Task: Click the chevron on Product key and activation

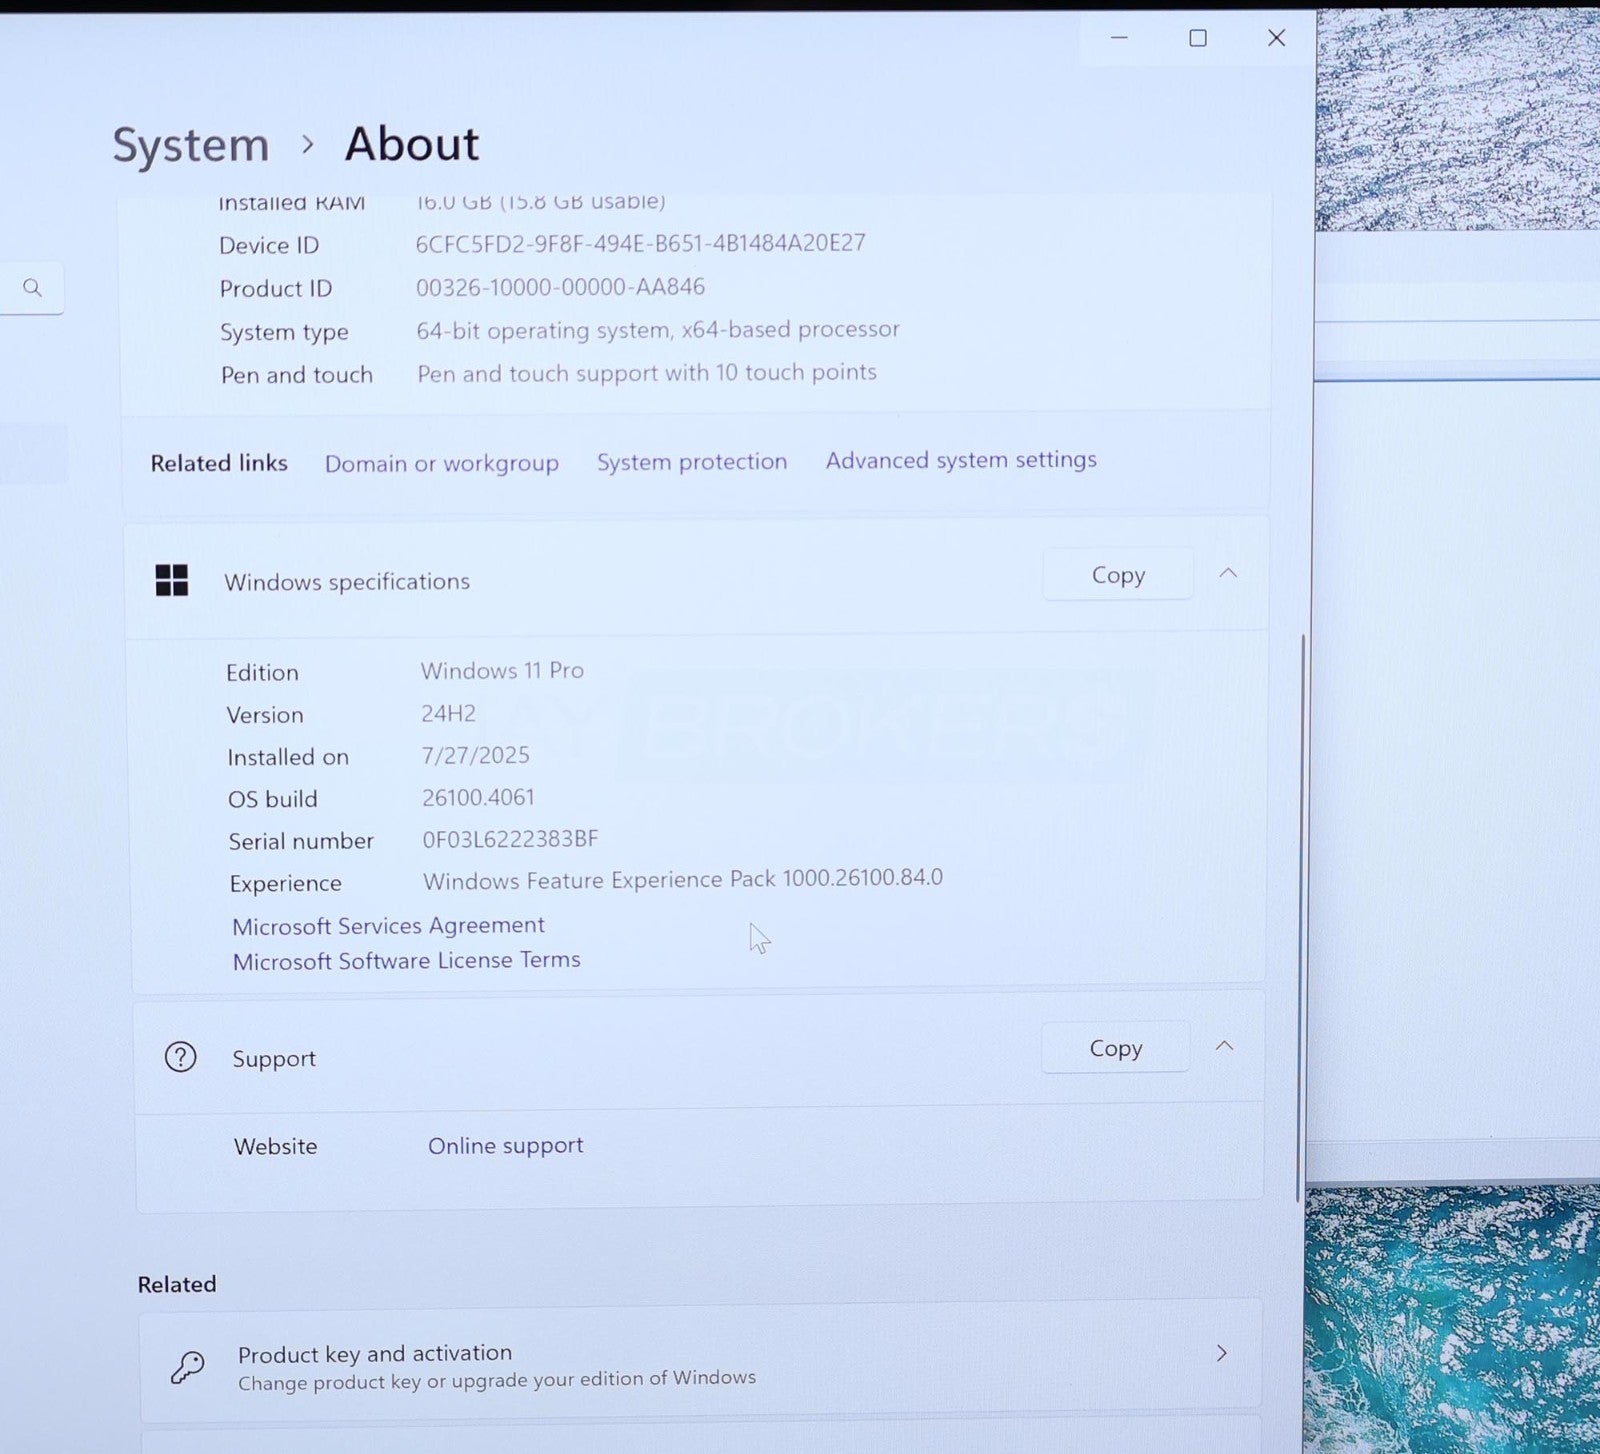Action: coord(1221,1353)
